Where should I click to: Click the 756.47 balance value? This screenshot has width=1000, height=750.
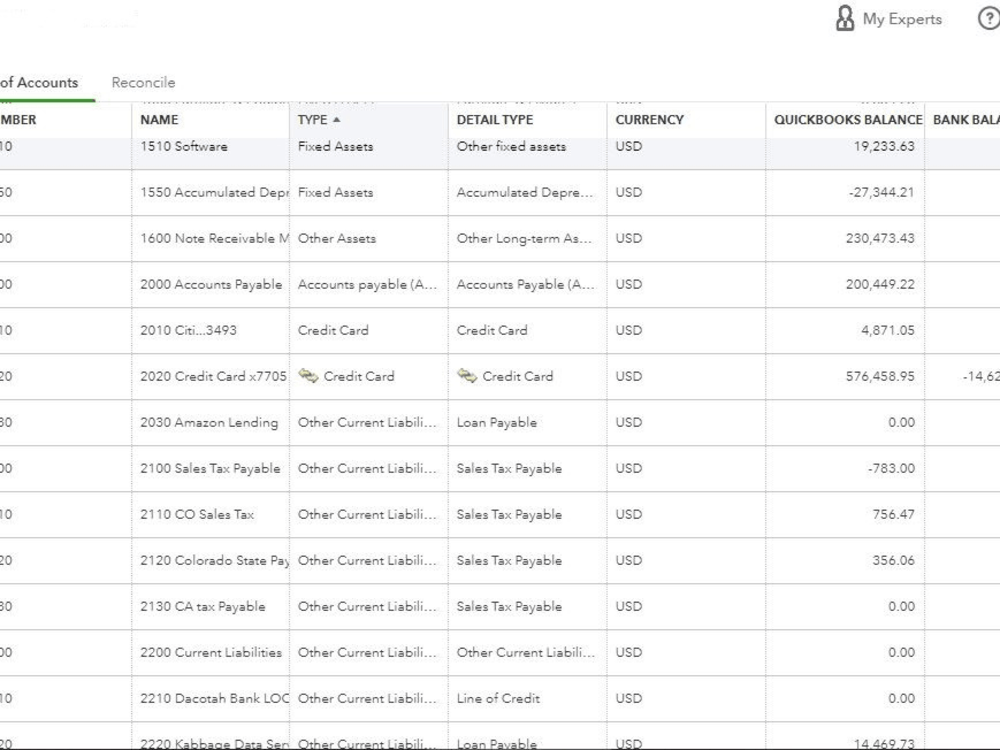[893, 513]
